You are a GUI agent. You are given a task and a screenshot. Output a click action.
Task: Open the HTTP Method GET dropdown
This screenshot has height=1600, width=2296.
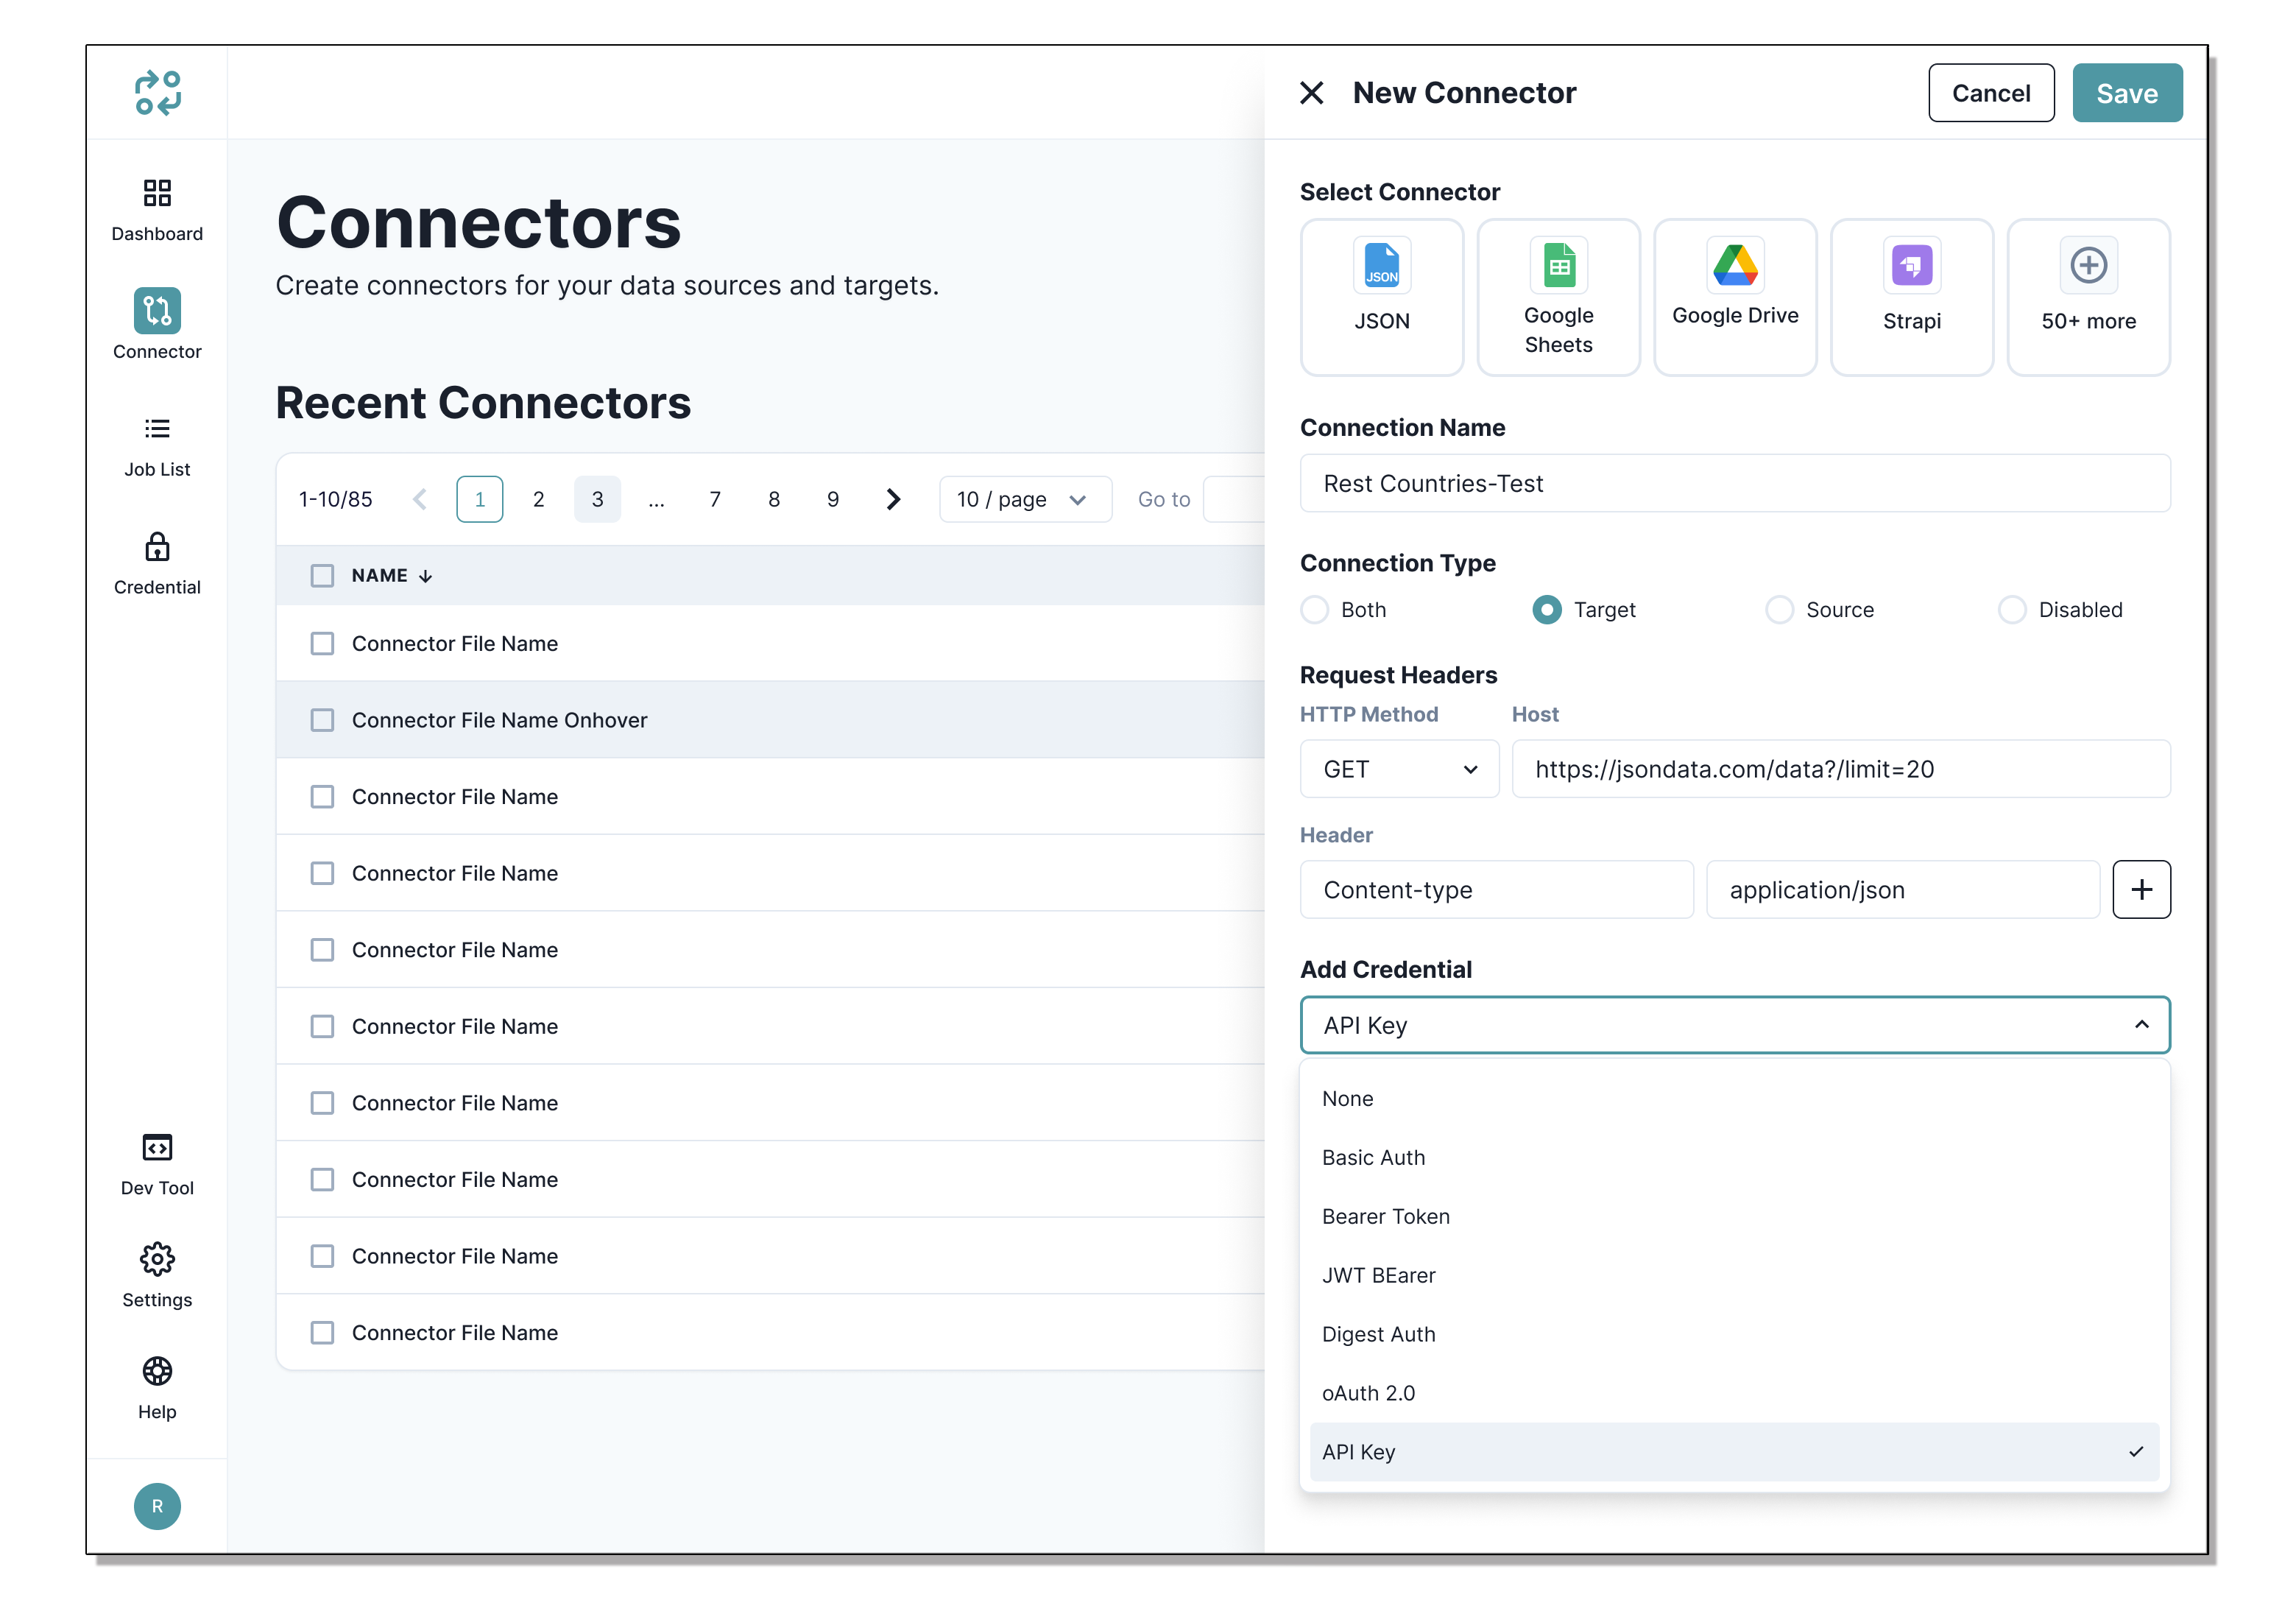(x=1397, y=768)
